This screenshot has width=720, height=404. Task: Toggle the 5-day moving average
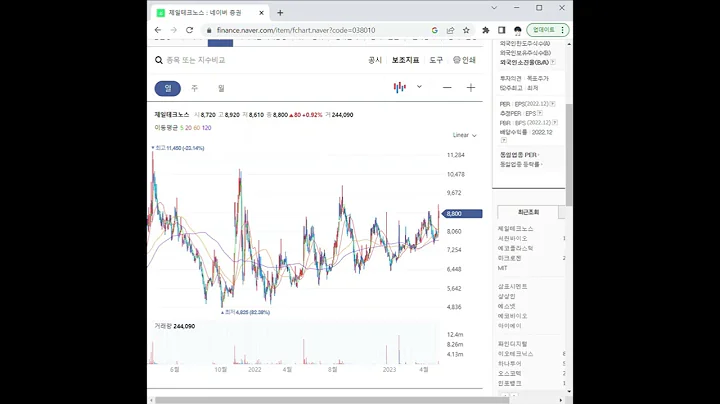[181, 128]
